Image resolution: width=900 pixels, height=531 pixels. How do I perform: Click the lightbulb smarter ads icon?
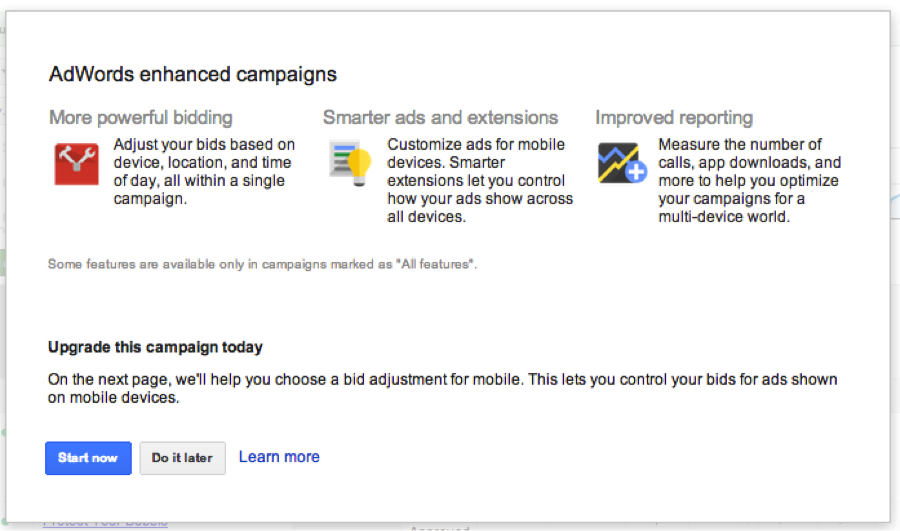(351, 164)
